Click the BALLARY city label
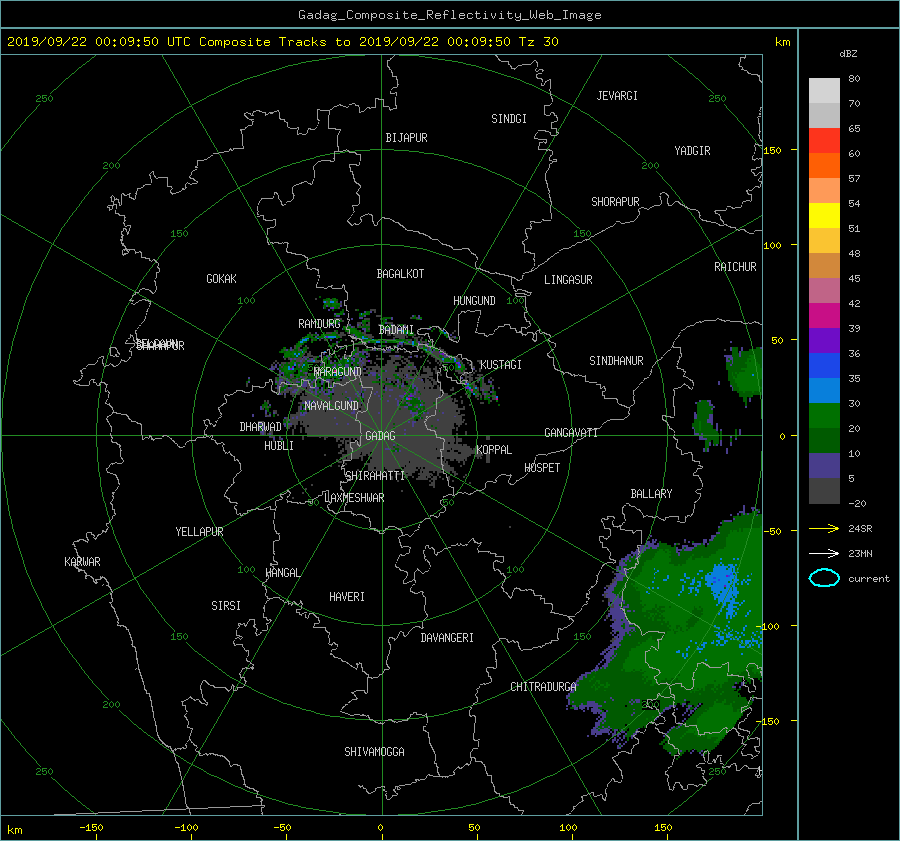This screenshot has height=841, width=900. [651, 494]
